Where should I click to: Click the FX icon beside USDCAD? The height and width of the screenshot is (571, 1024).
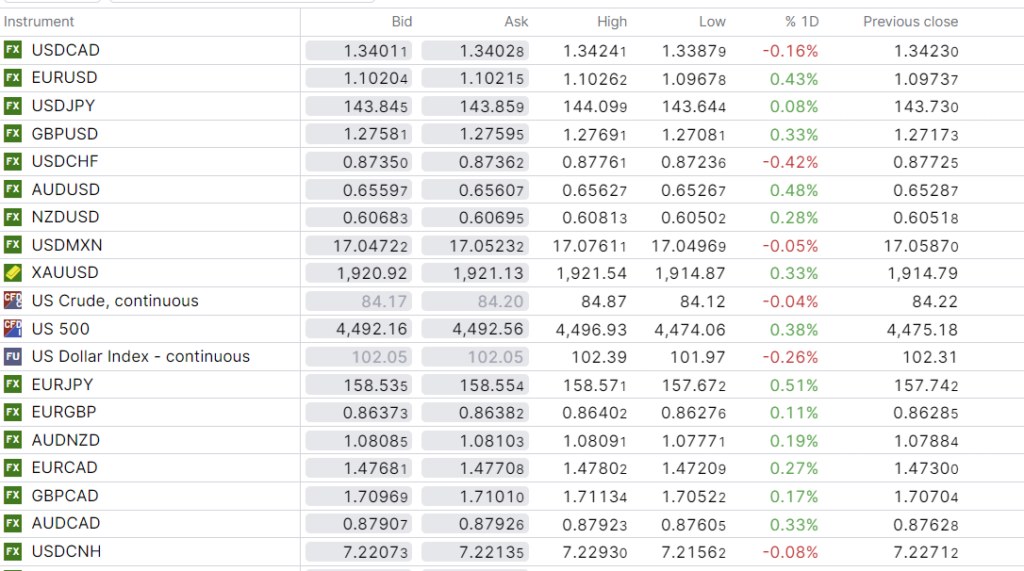point(13,50)
